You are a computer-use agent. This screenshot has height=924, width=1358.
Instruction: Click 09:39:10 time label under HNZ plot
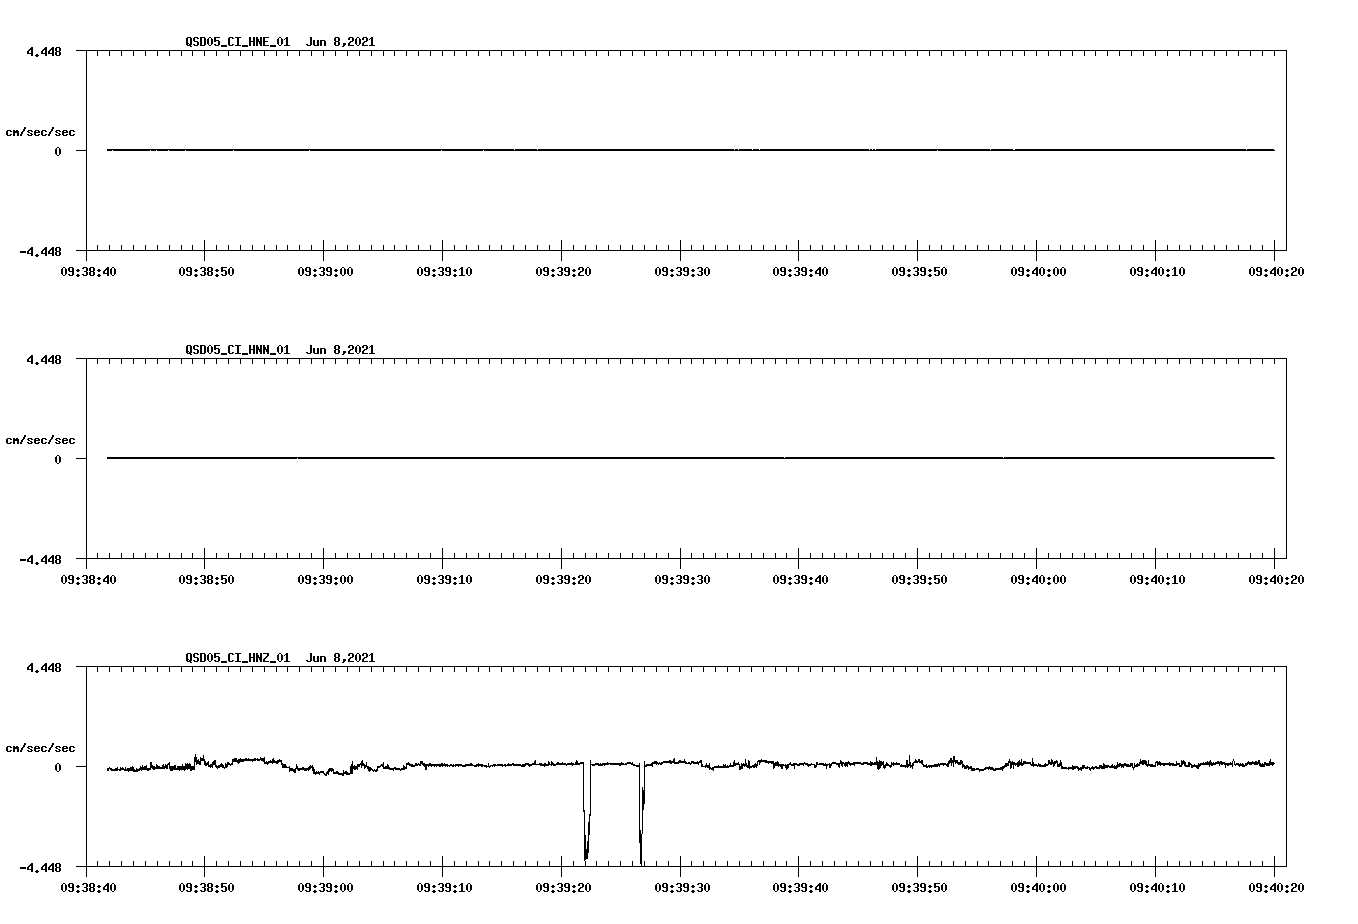coord(444,887)
